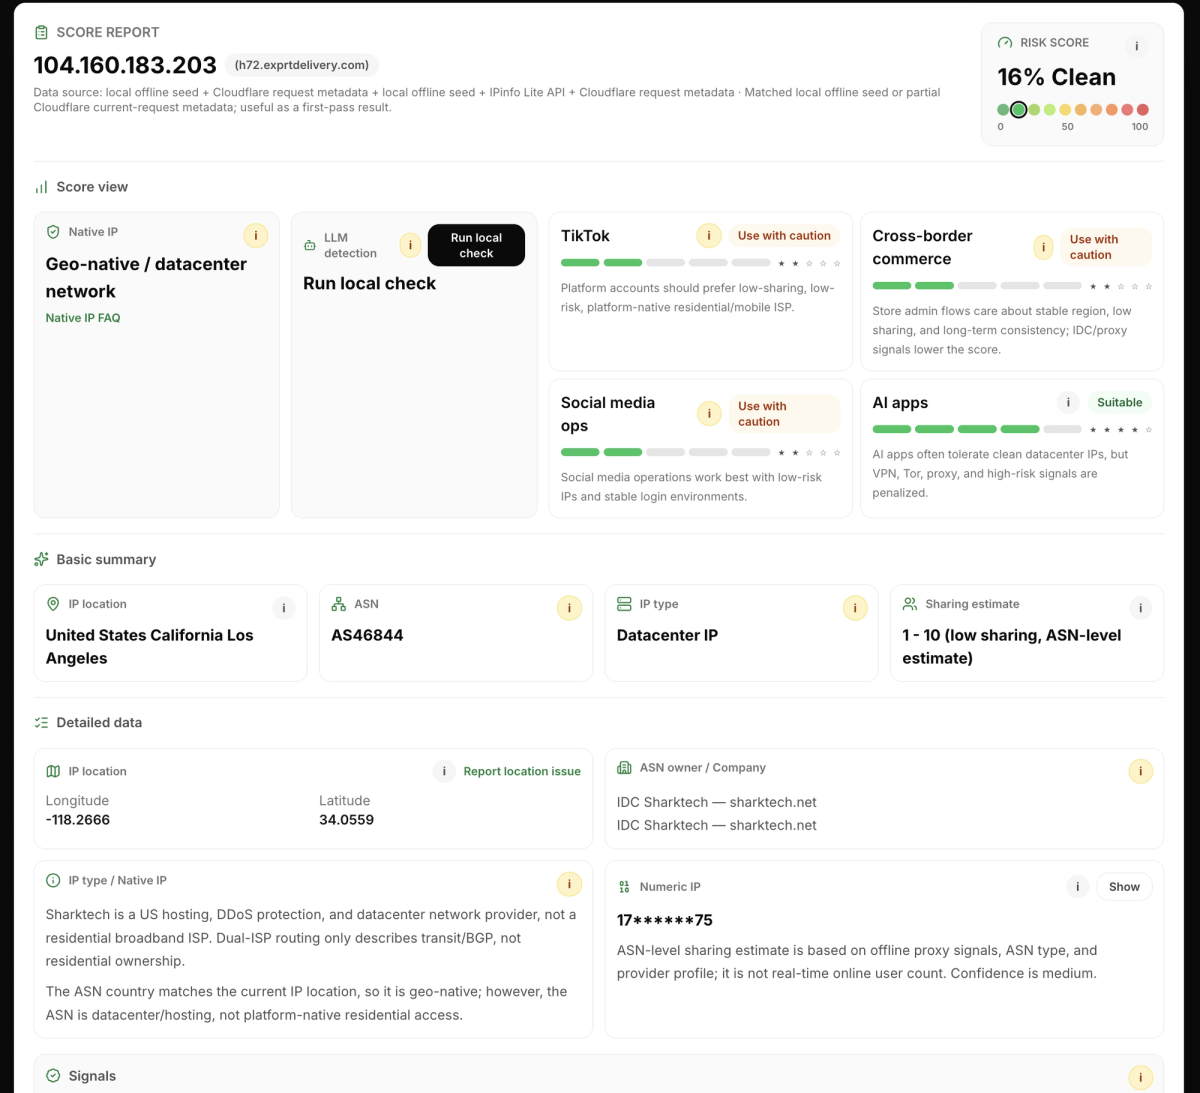Click the LLM detection robot icon
The width and height of the screenshot is (1200, 1093).
[x=310, y=245]
